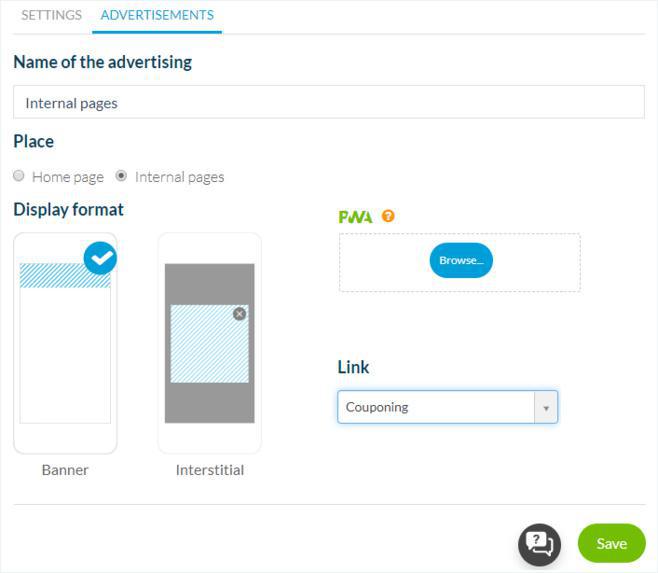Select the Internal pages radio button
The image size is (658, 573).
pyautogui.click(x=122, y=176)
